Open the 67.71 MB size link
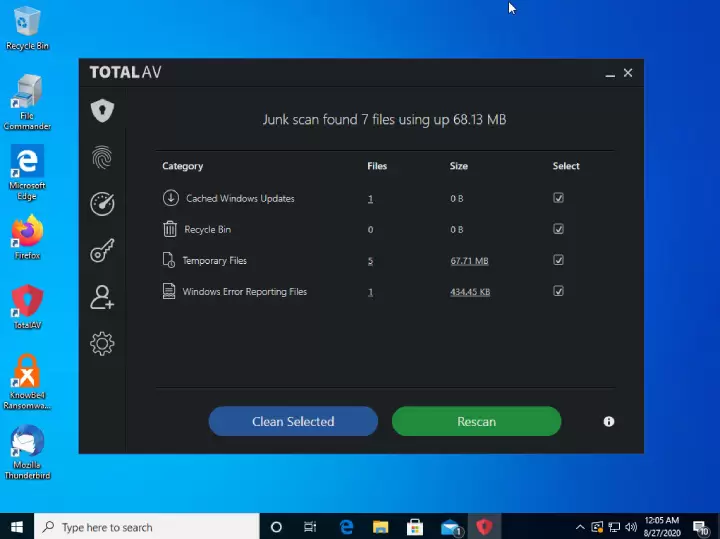 [x=469, y=261]
